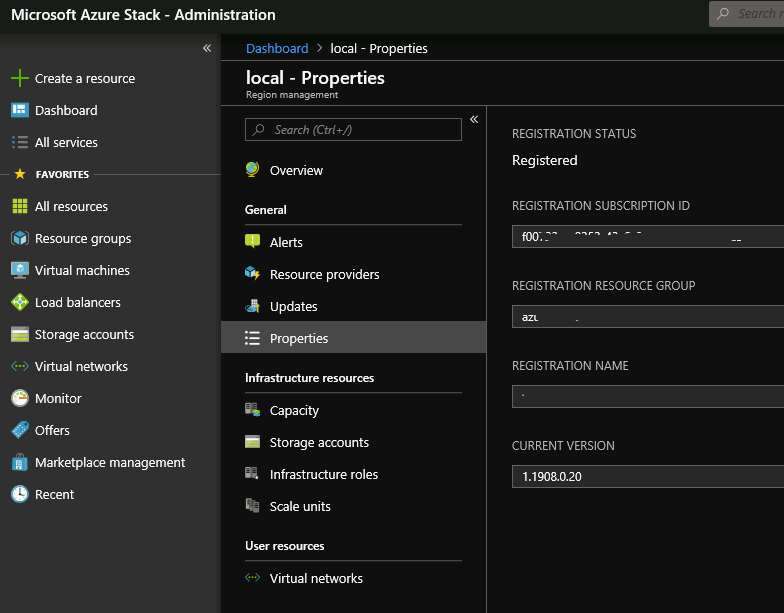Image resolution: width=784 pixels, height=613 pixels.
Task: Open Resource providers in blade menu
Action: point(324,274)
